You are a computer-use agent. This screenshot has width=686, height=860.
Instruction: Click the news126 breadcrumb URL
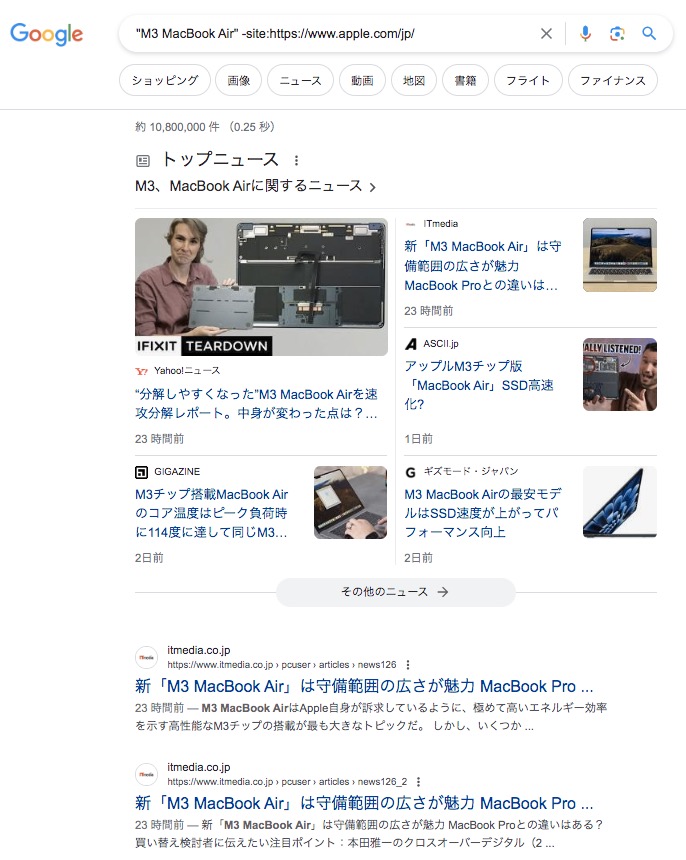click(x=282, y=665)
